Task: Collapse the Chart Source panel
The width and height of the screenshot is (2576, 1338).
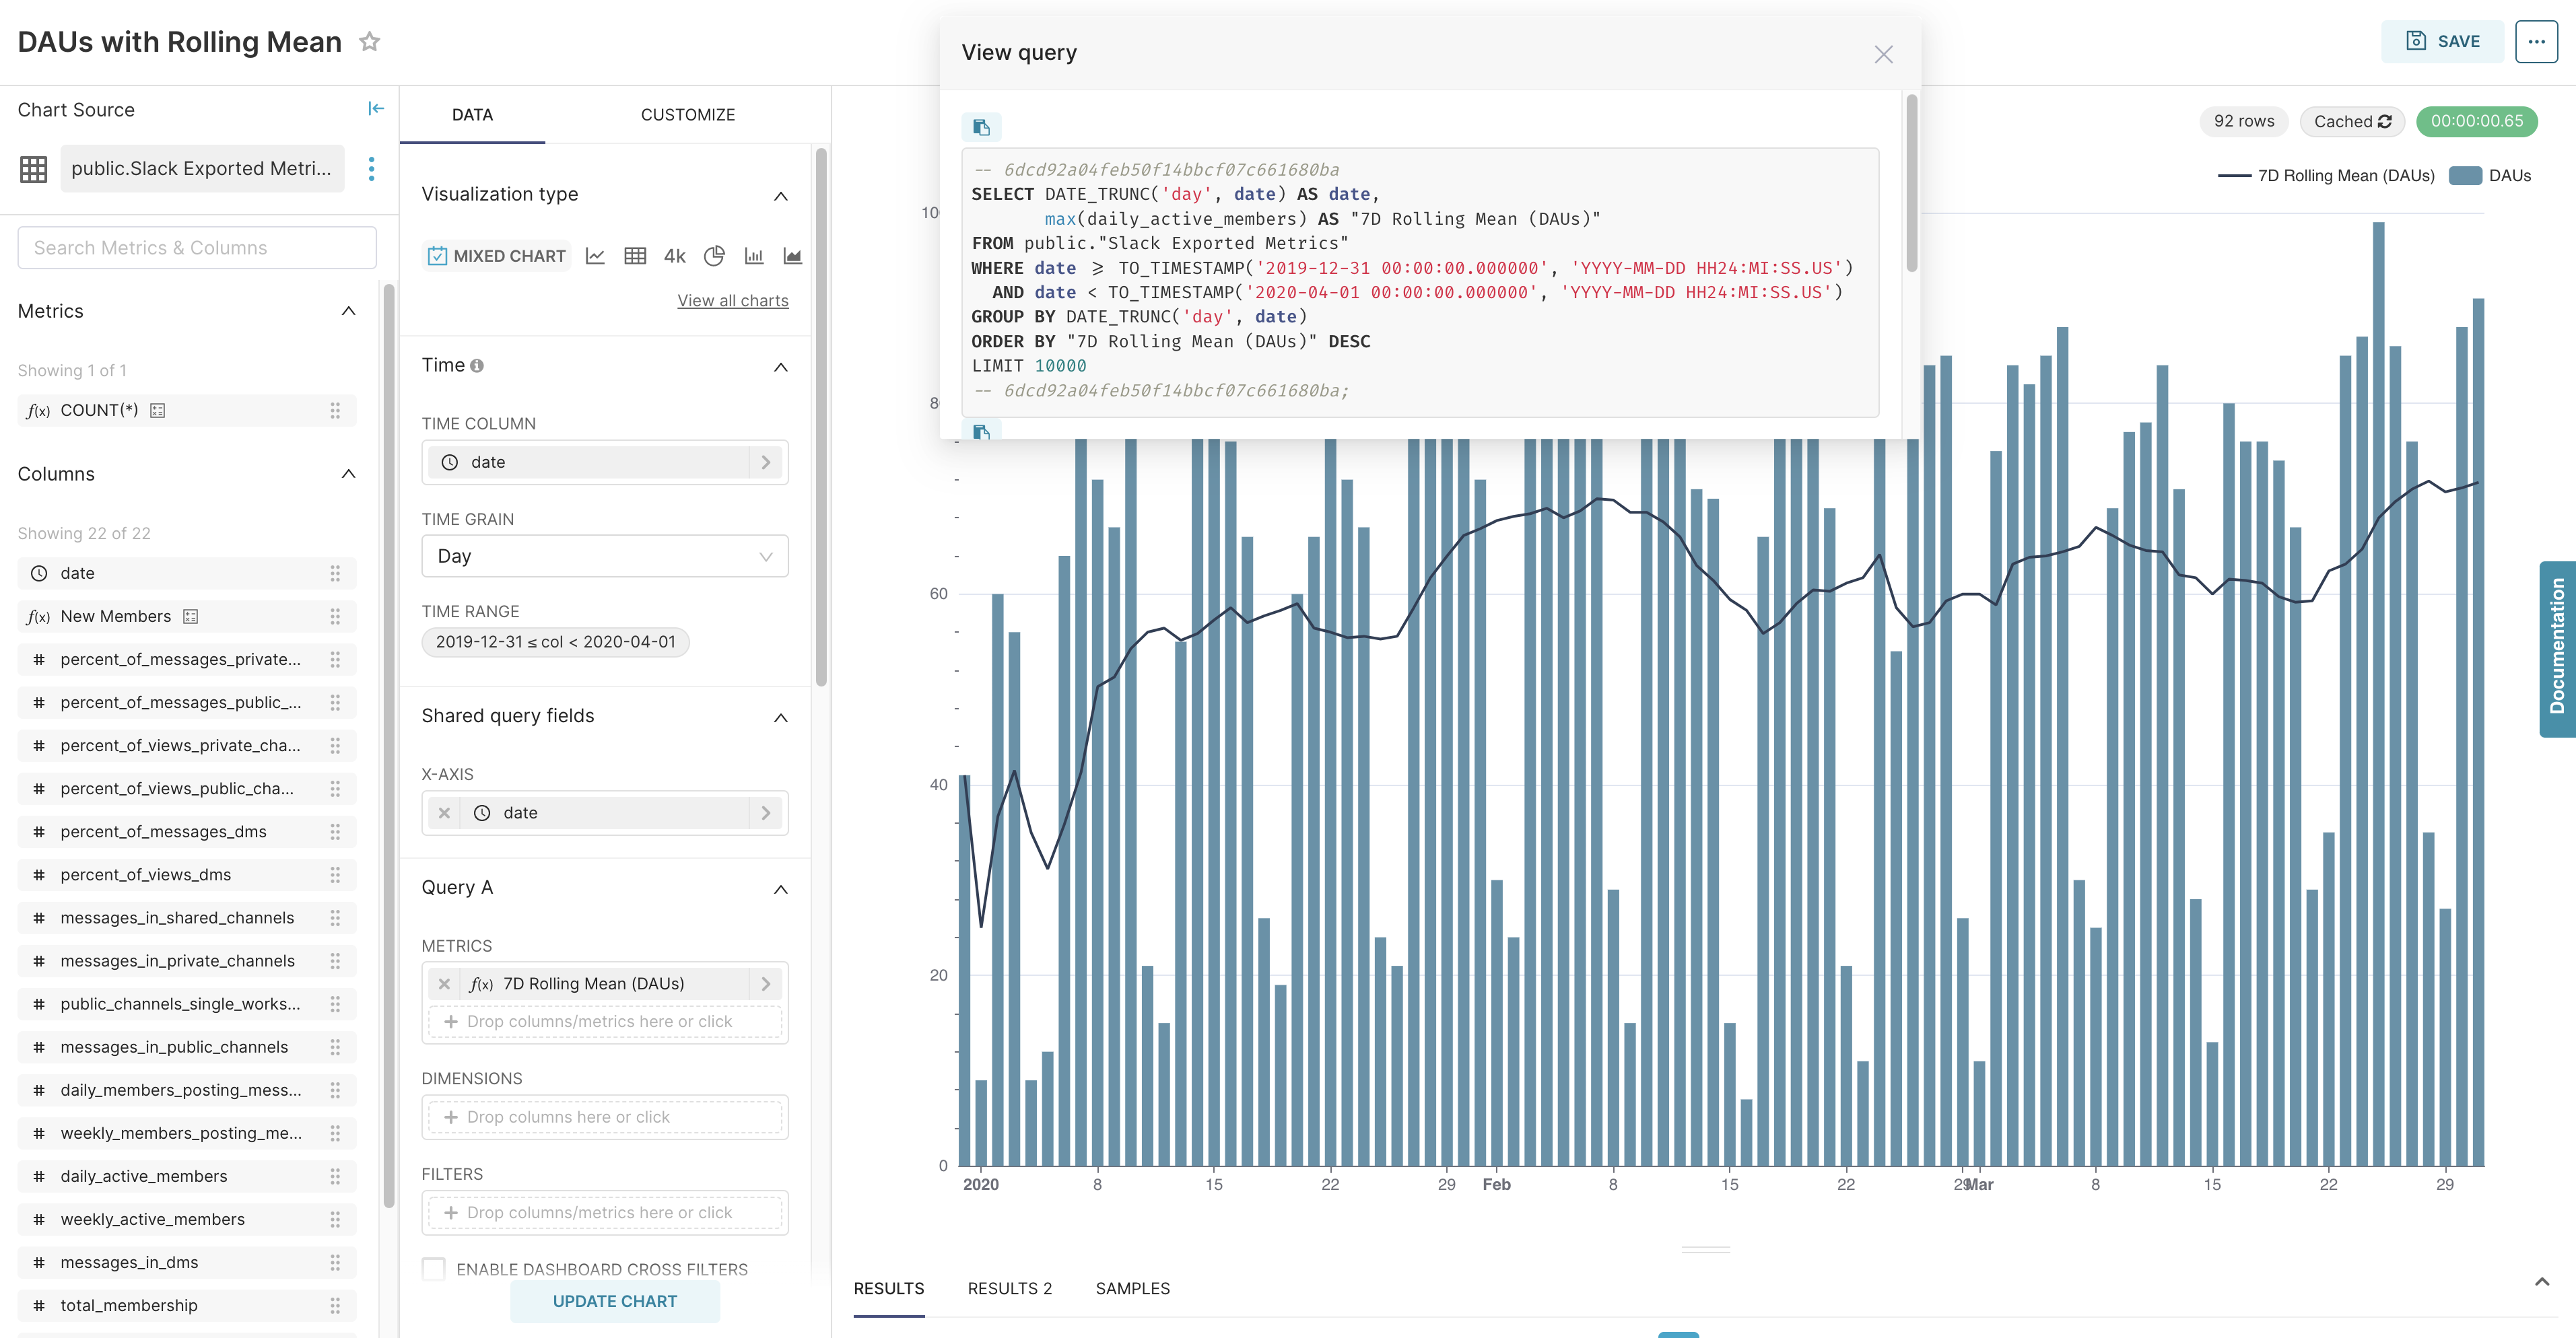Action: pos(376,109)
